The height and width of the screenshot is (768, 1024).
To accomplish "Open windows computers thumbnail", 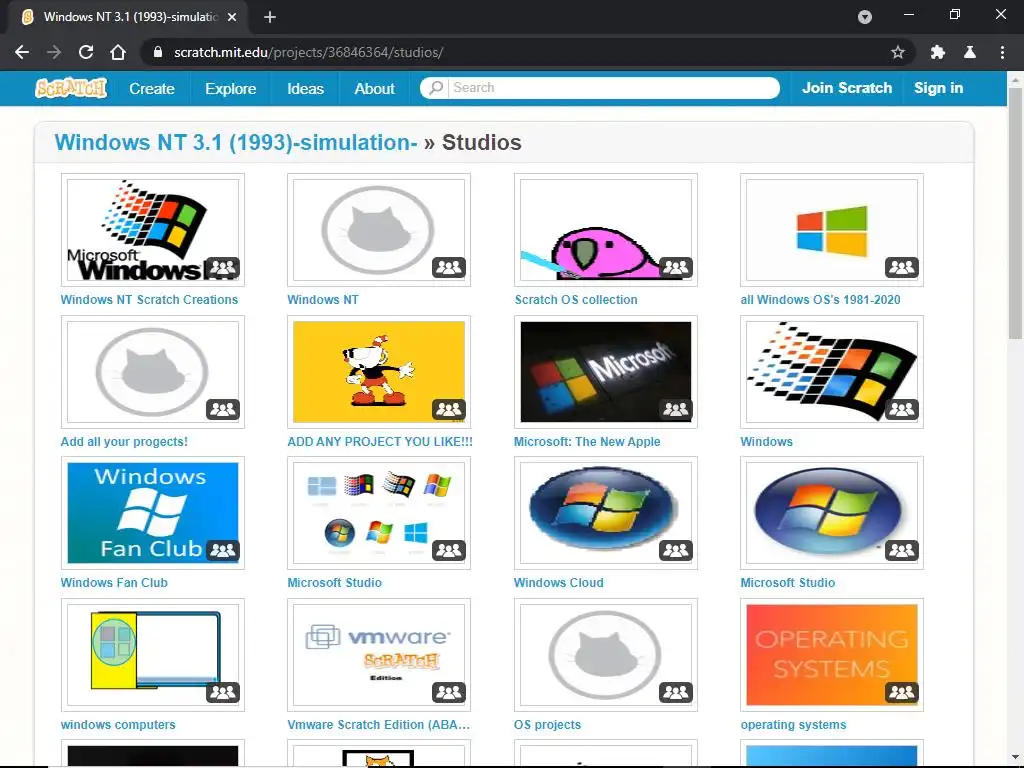I will (153, 654).
